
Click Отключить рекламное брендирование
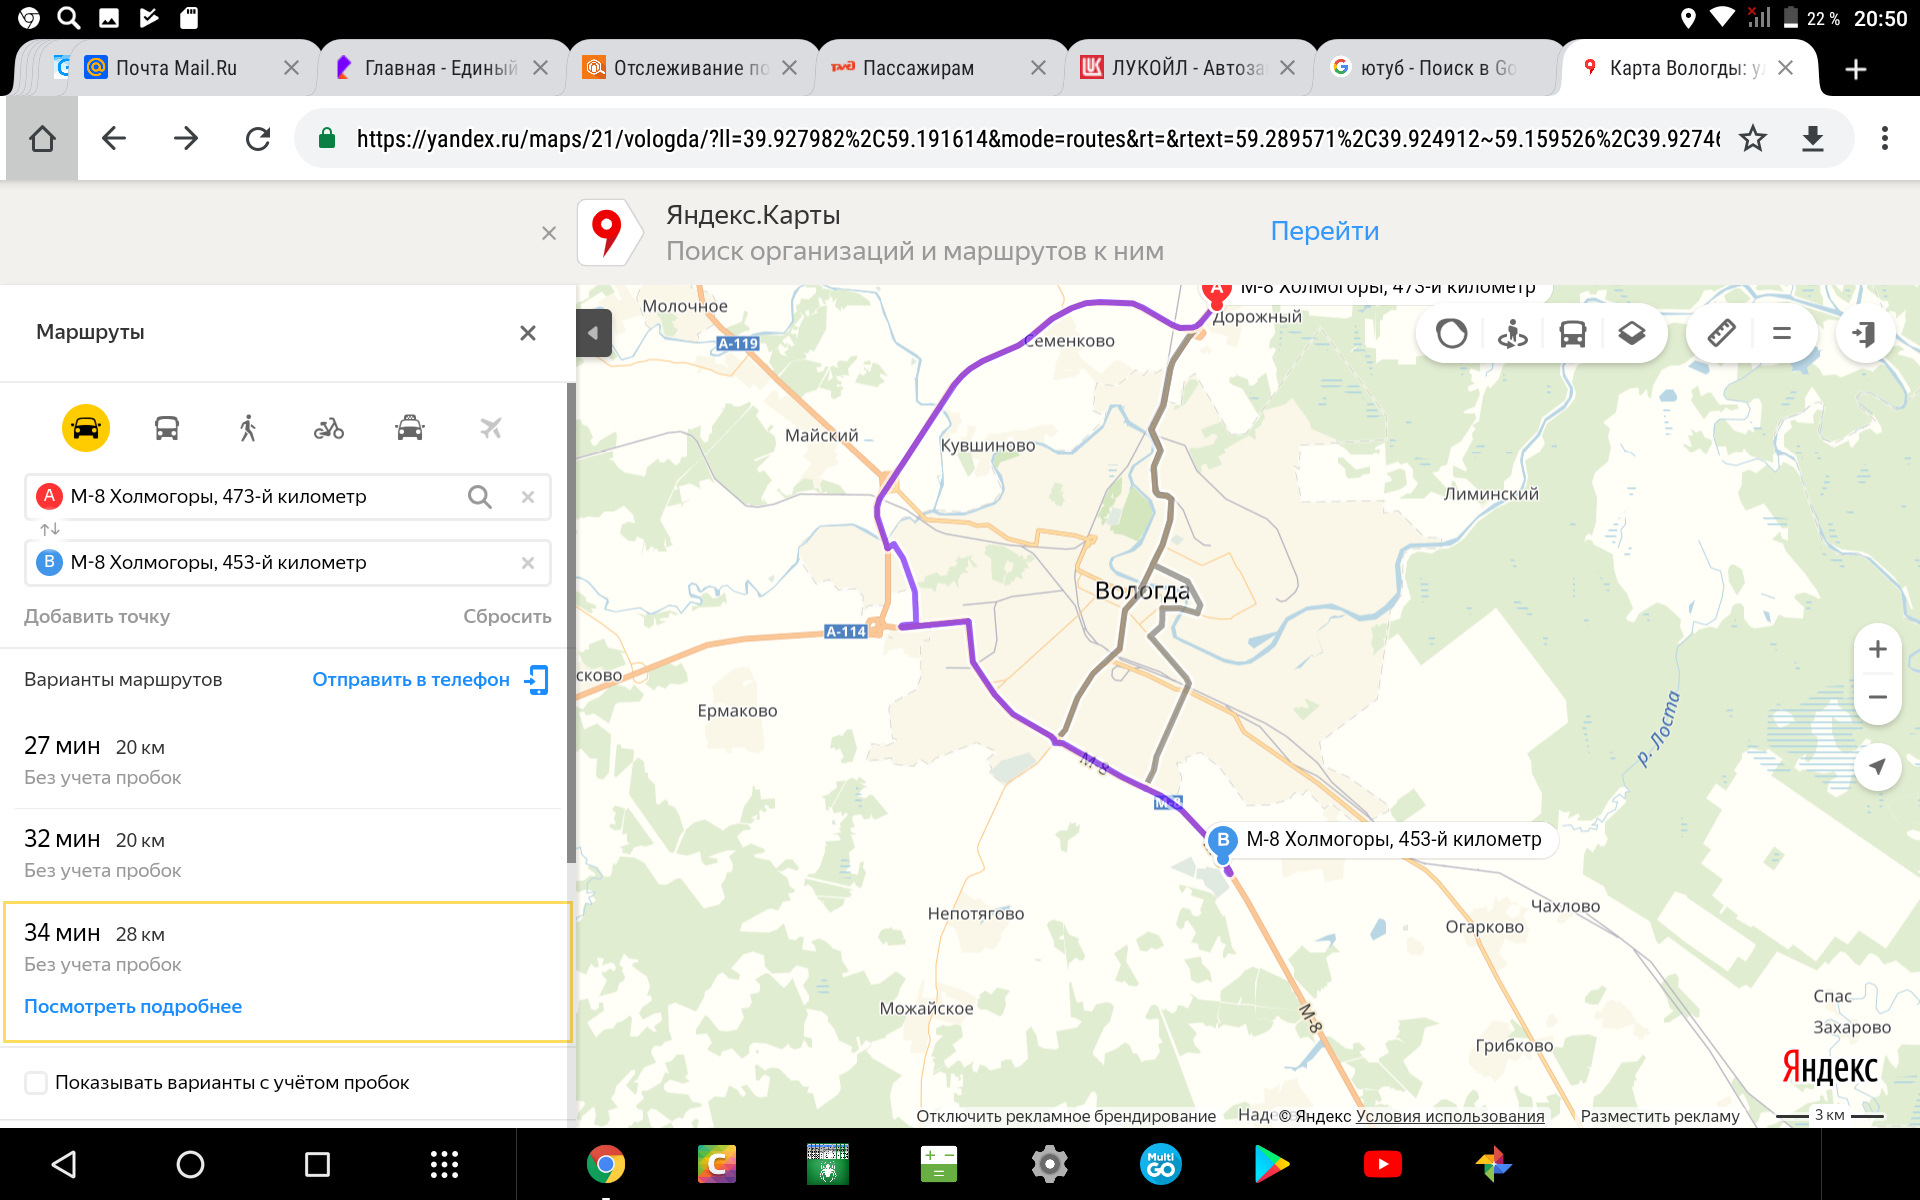point(1066,1116)
